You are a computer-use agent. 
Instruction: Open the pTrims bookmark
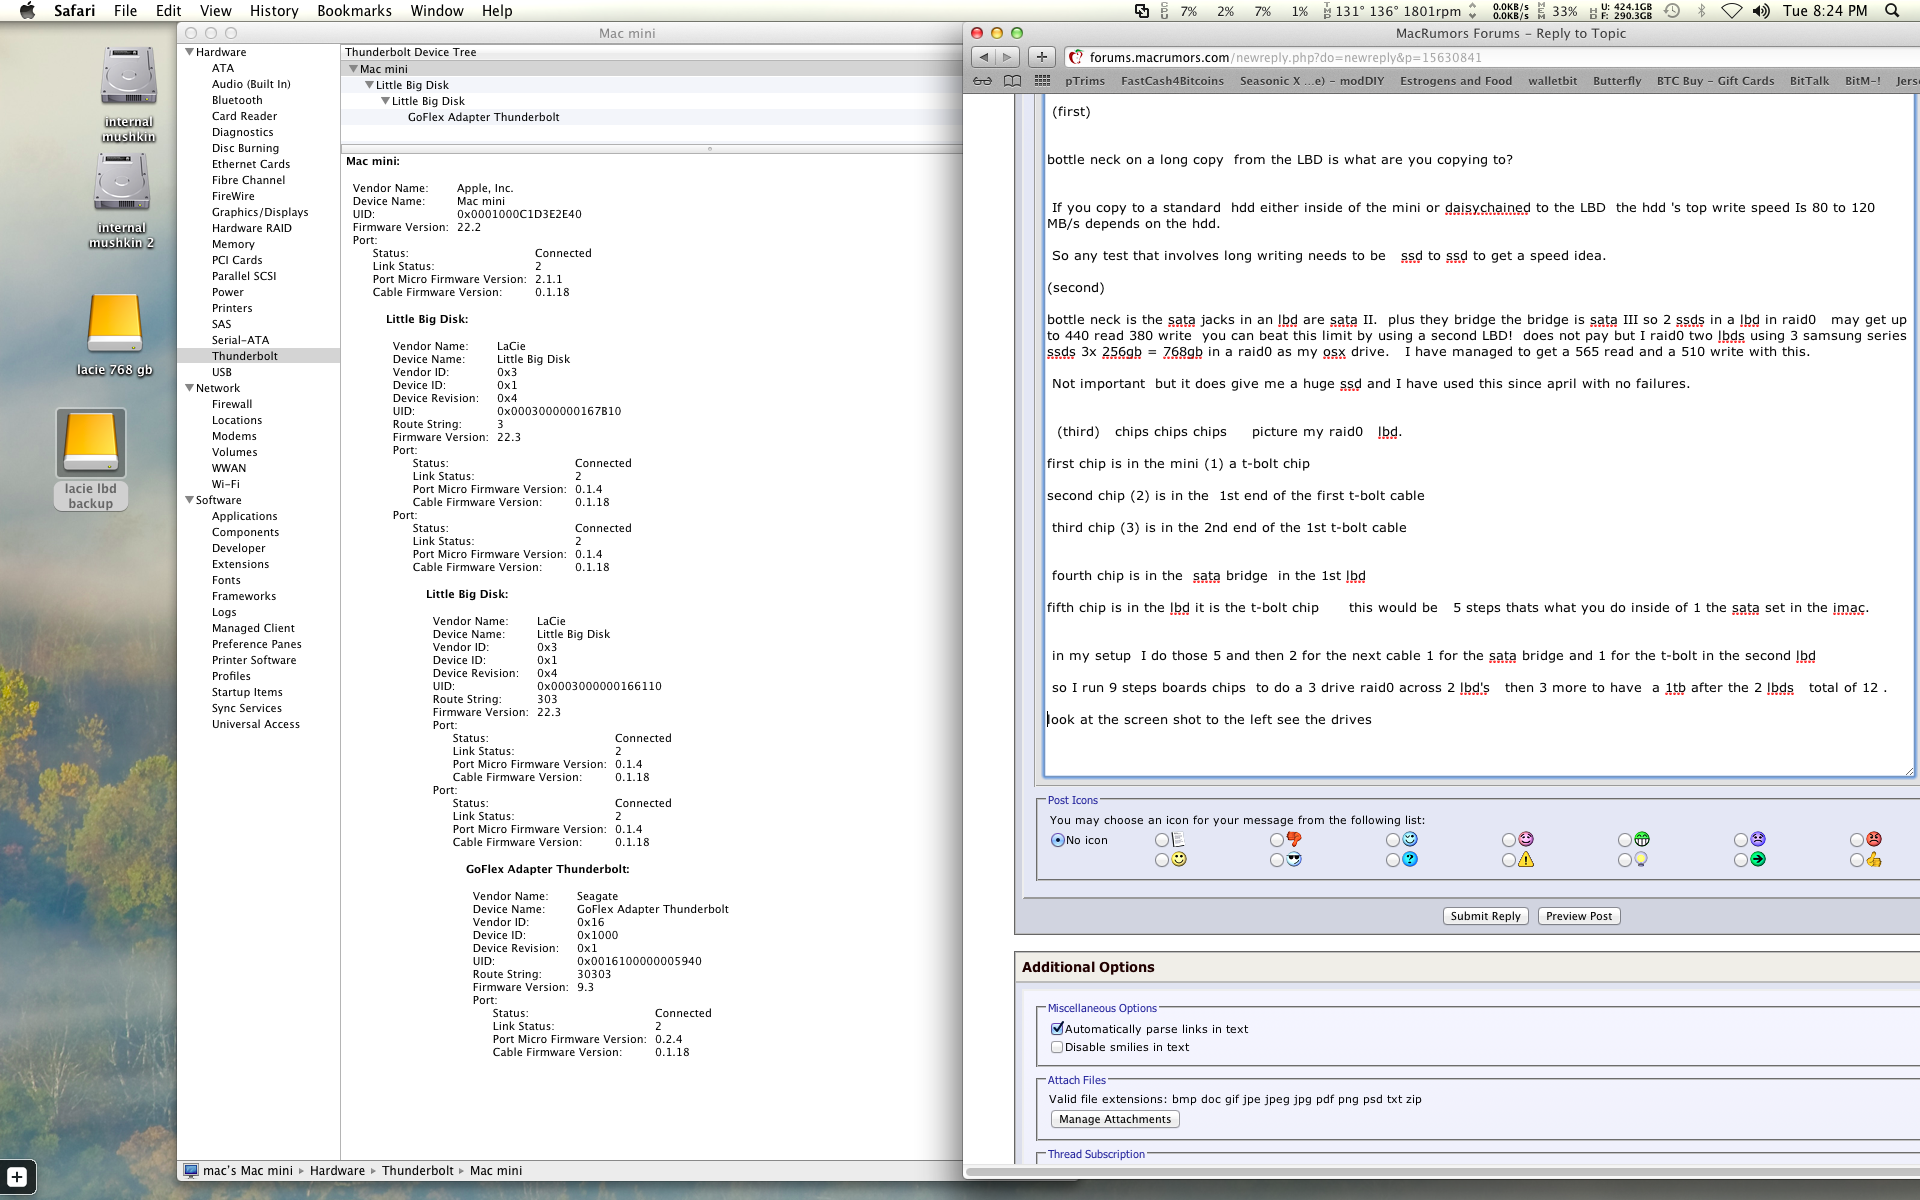click(x=1085, y=81)
